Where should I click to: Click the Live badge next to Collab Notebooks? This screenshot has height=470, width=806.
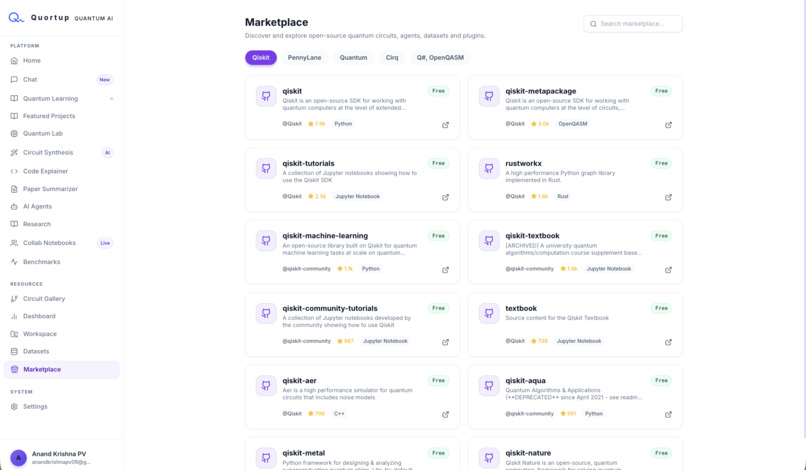[x=105, y=243]
